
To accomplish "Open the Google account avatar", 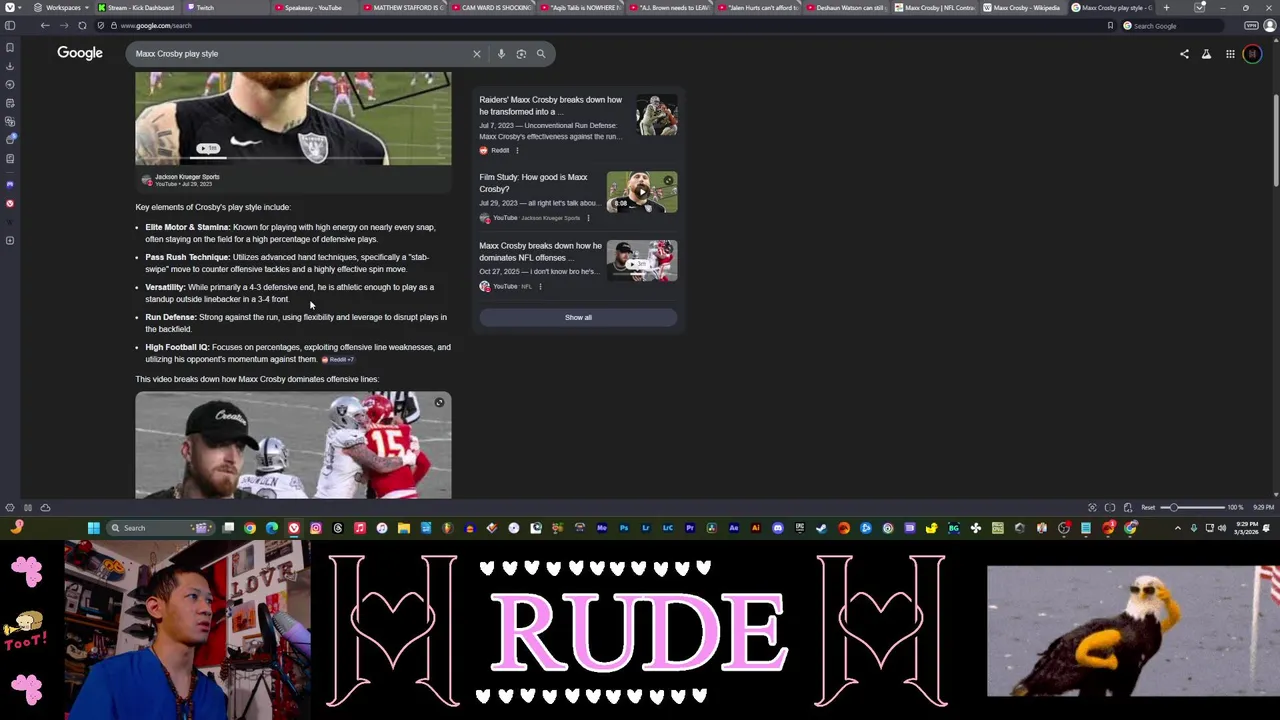I will click(1252, 54).
